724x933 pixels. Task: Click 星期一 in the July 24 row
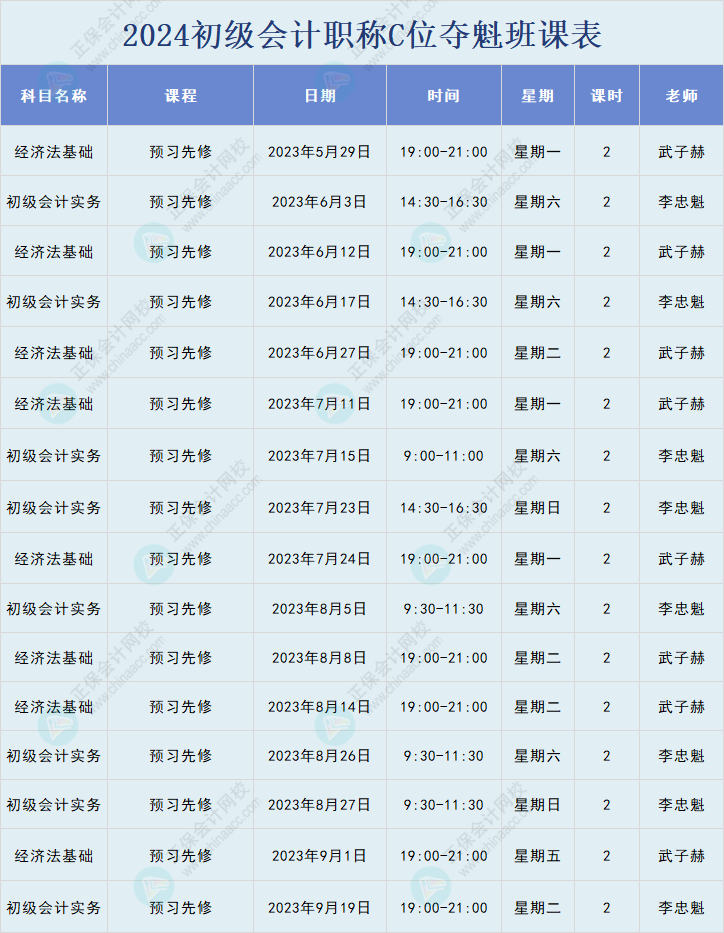click(537, 559)
